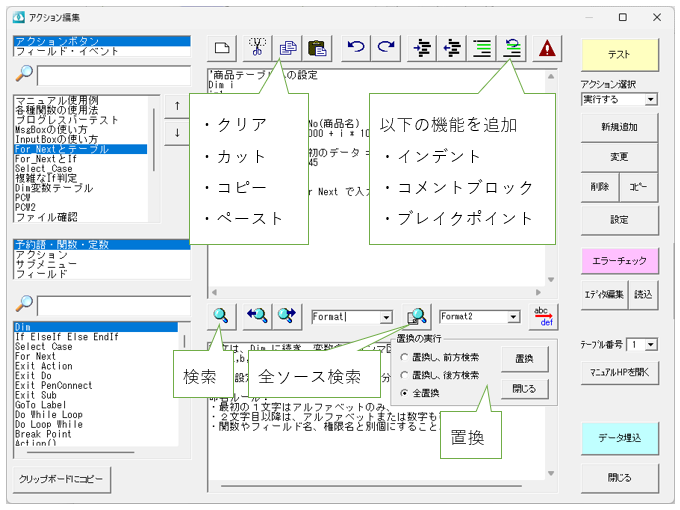This screenshot has width=680, height=510.
Task: Click the pink エラーチェック button
Action: coord(619,260)
